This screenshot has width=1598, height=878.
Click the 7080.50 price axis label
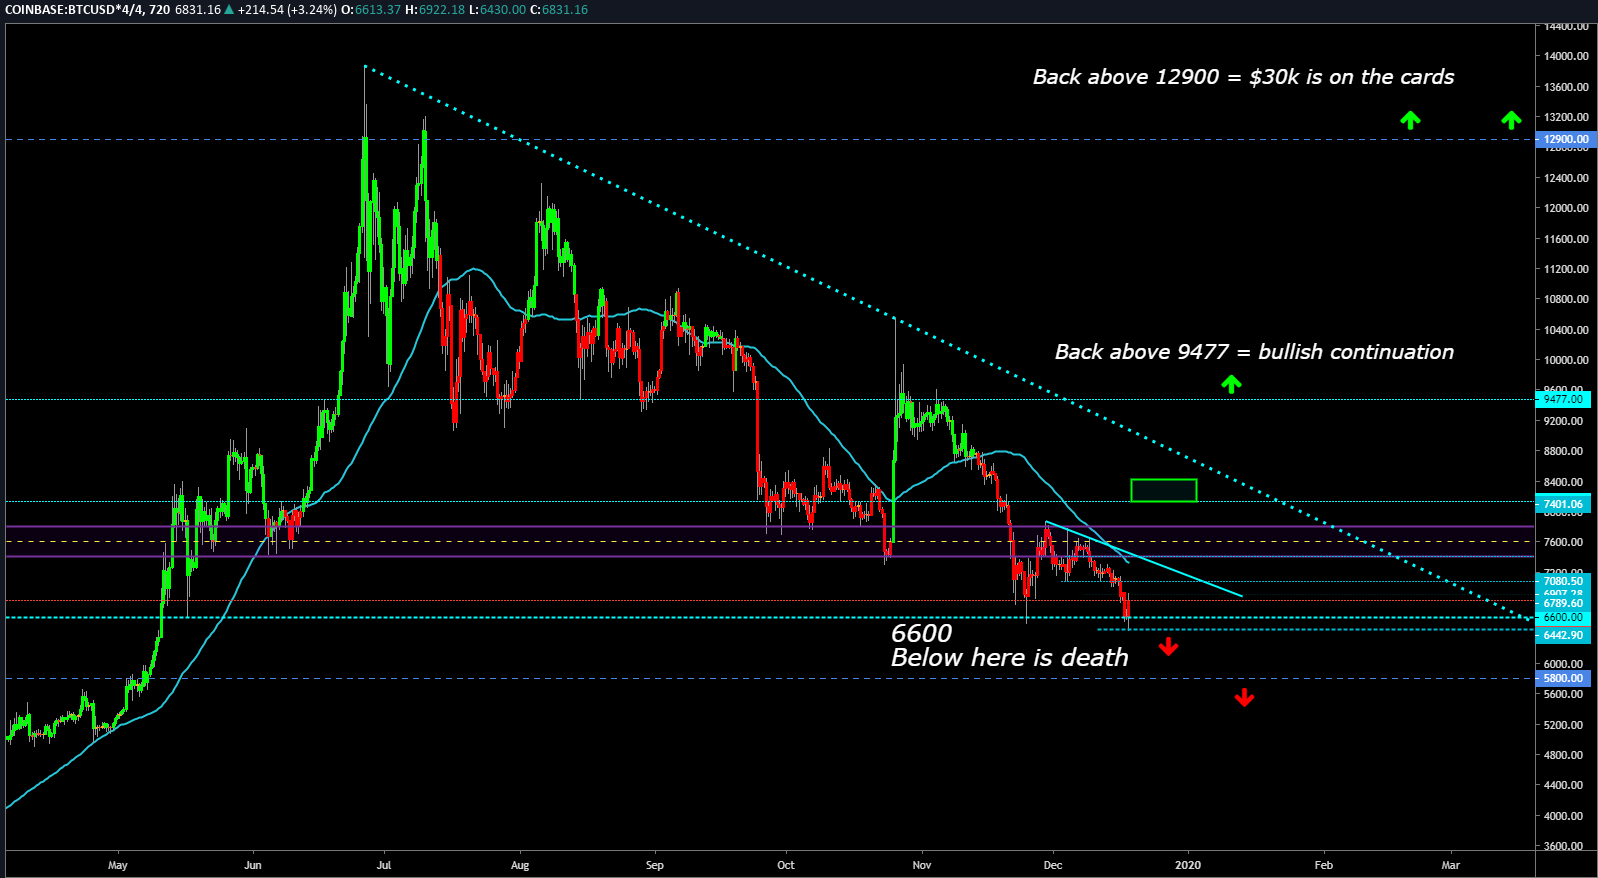click(1564, 581)
